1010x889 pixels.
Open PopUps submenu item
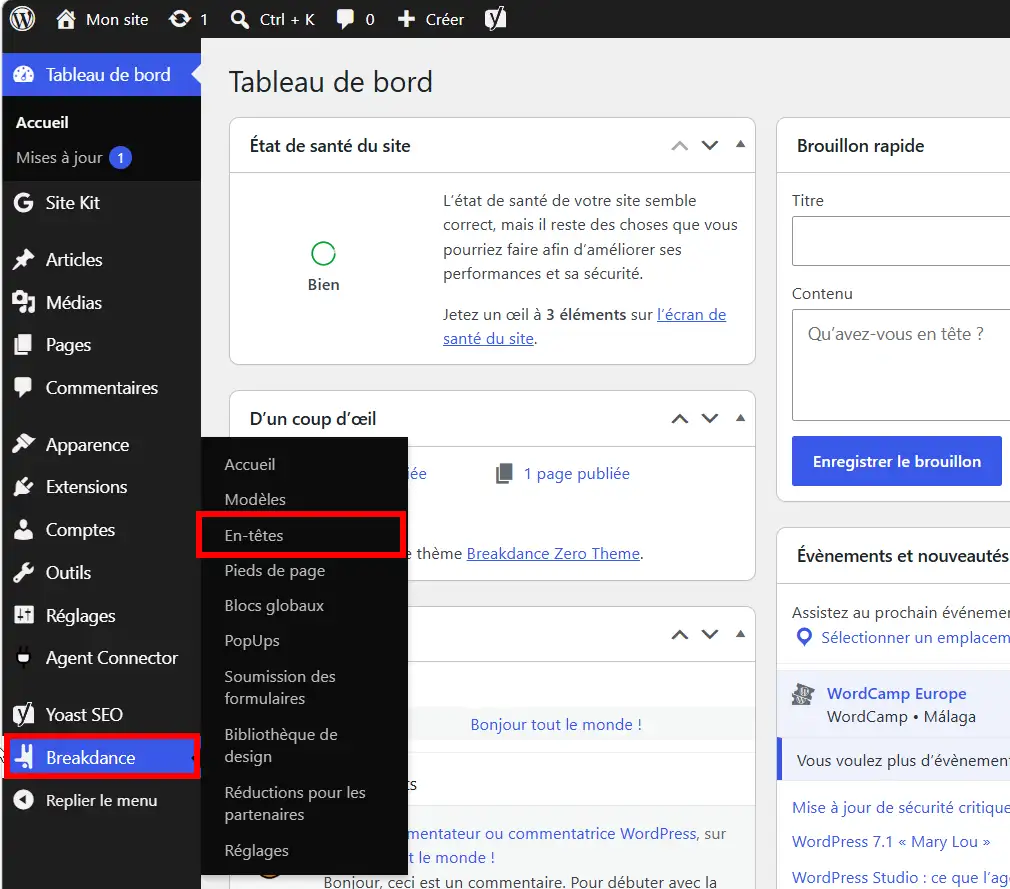[x=252, y=641]
